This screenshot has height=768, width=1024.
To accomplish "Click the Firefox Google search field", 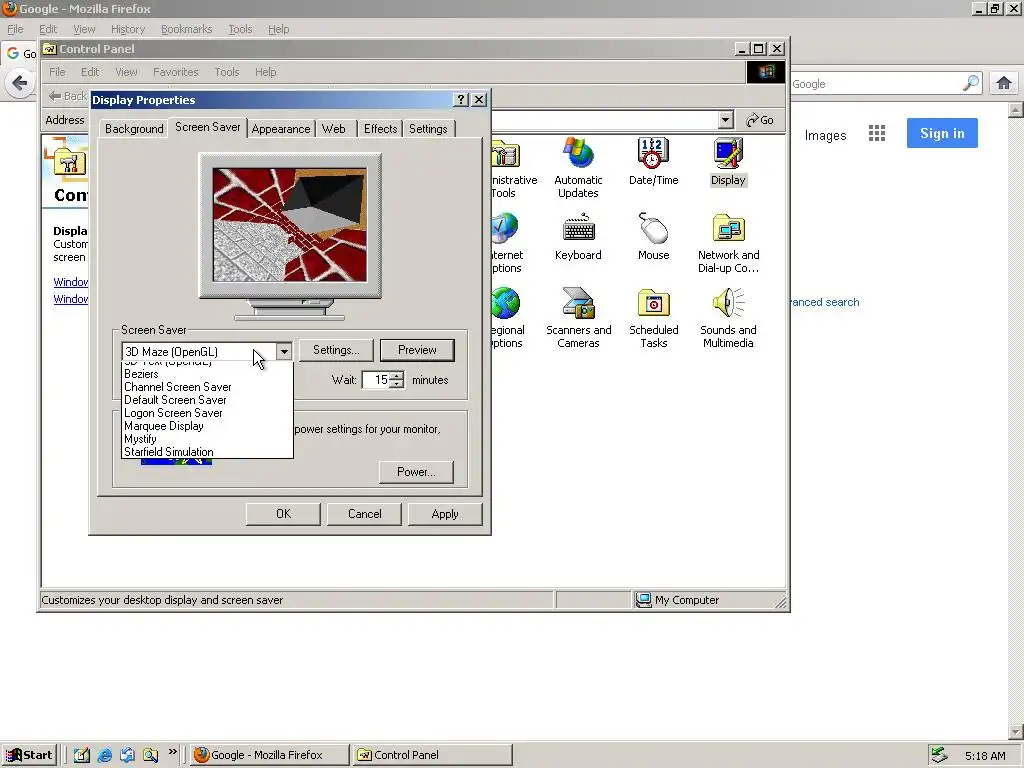I will coord(875,84).
